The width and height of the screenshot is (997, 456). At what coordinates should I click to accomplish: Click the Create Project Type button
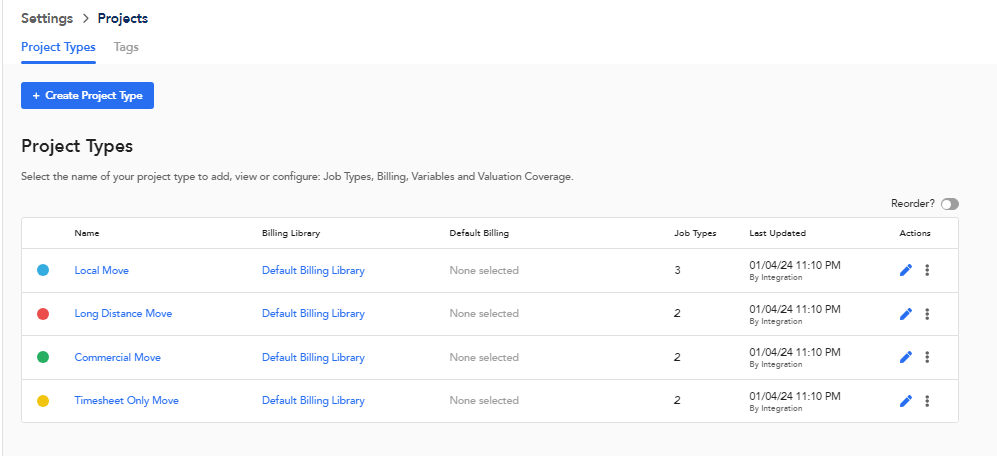(x=87, y=95)
